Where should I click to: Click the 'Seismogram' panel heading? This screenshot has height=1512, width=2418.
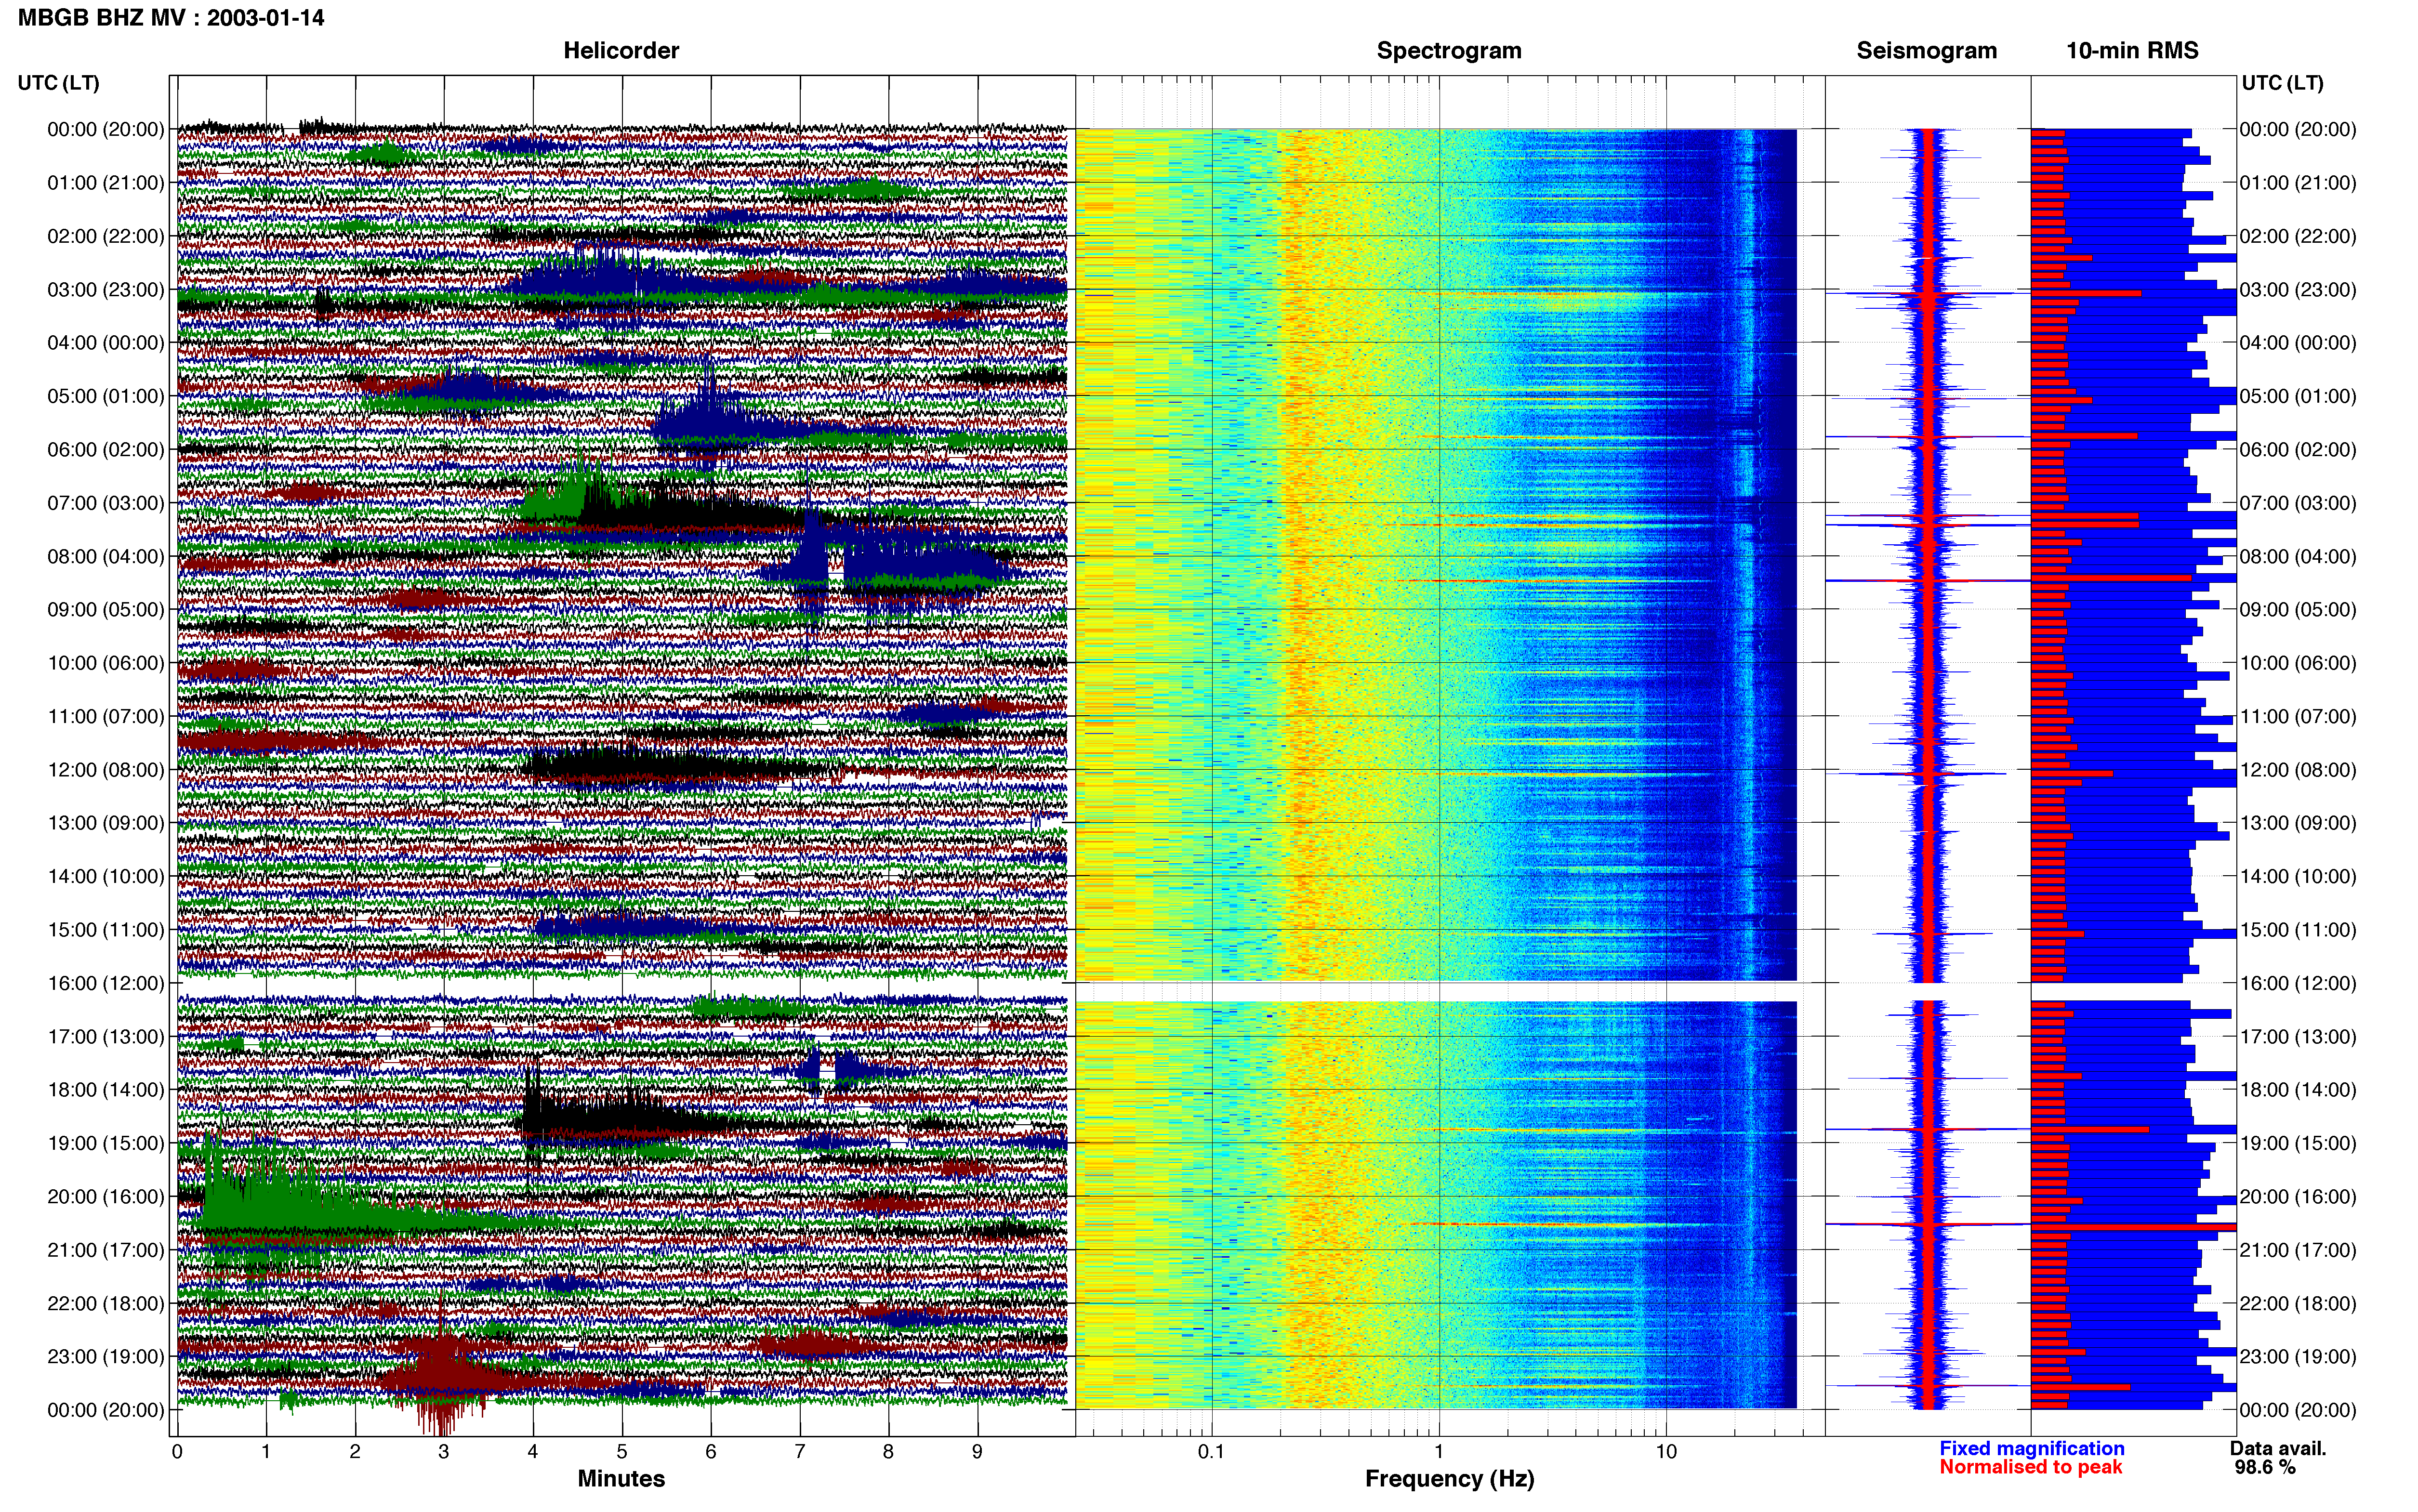point(1926,51)
